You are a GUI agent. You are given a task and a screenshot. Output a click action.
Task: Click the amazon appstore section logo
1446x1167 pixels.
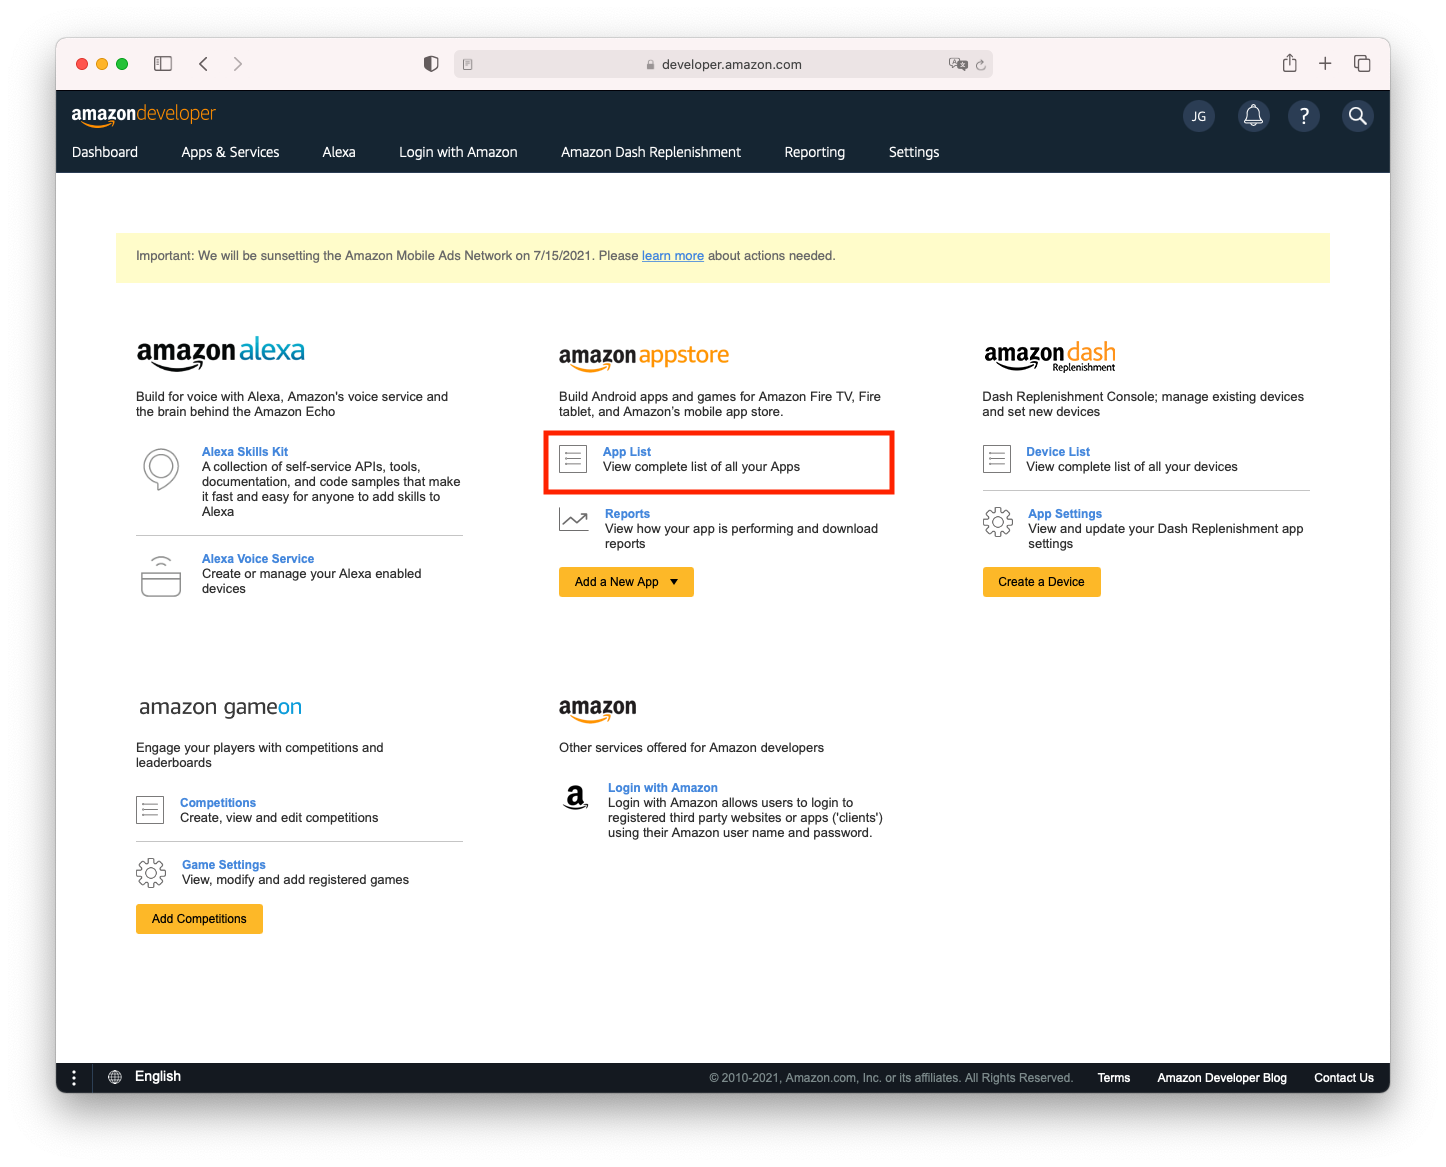(644, 357)
